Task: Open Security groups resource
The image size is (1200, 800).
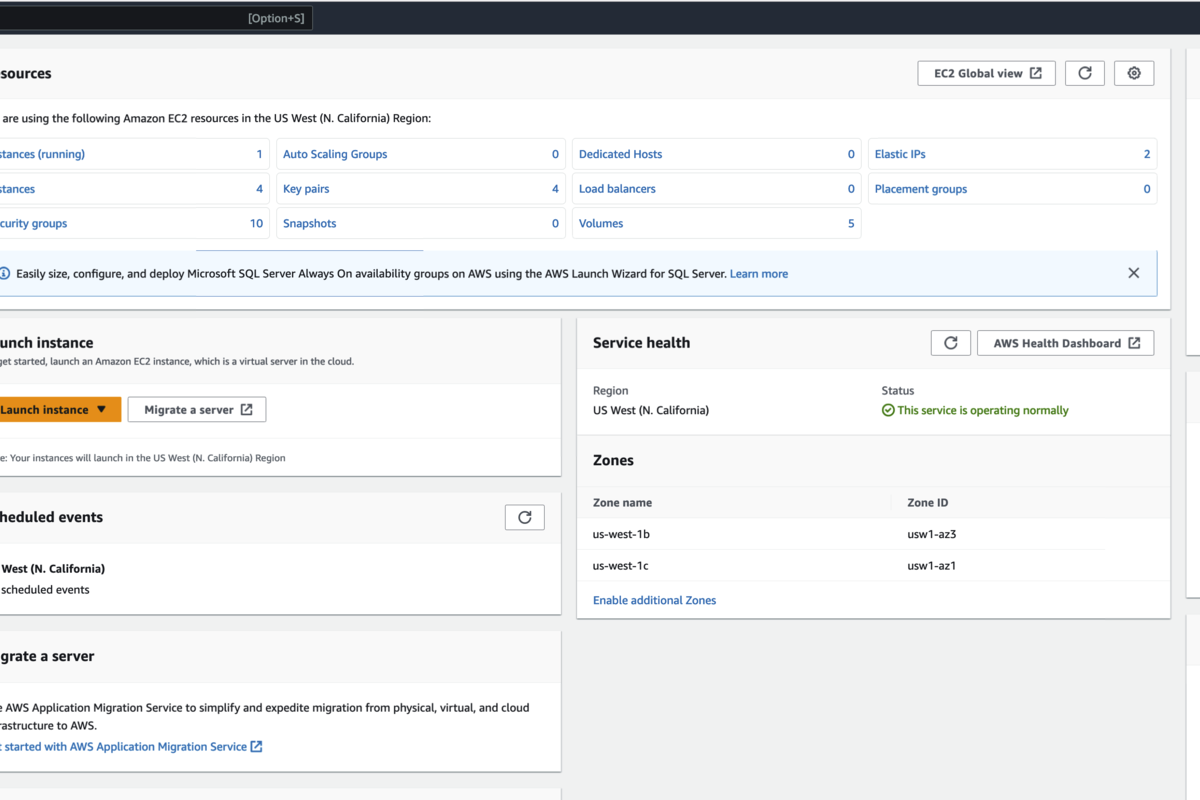Action: pos(33,224)
